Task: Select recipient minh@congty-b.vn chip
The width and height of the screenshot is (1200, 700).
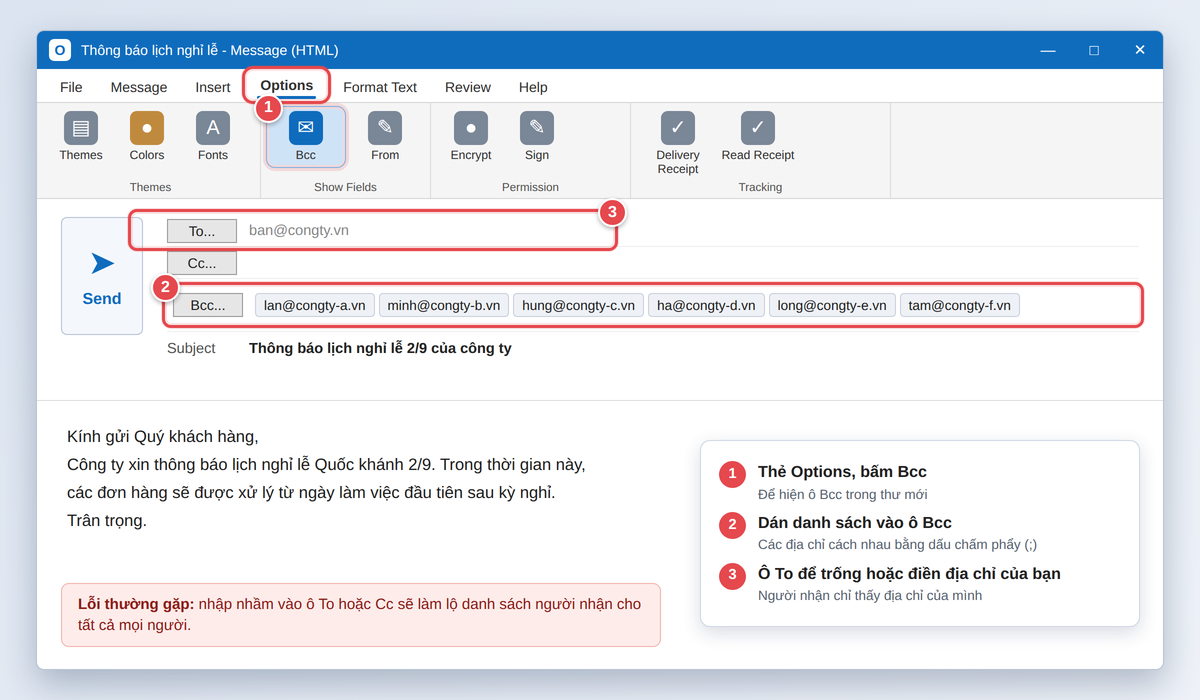Action: click(x=444, y=305)
